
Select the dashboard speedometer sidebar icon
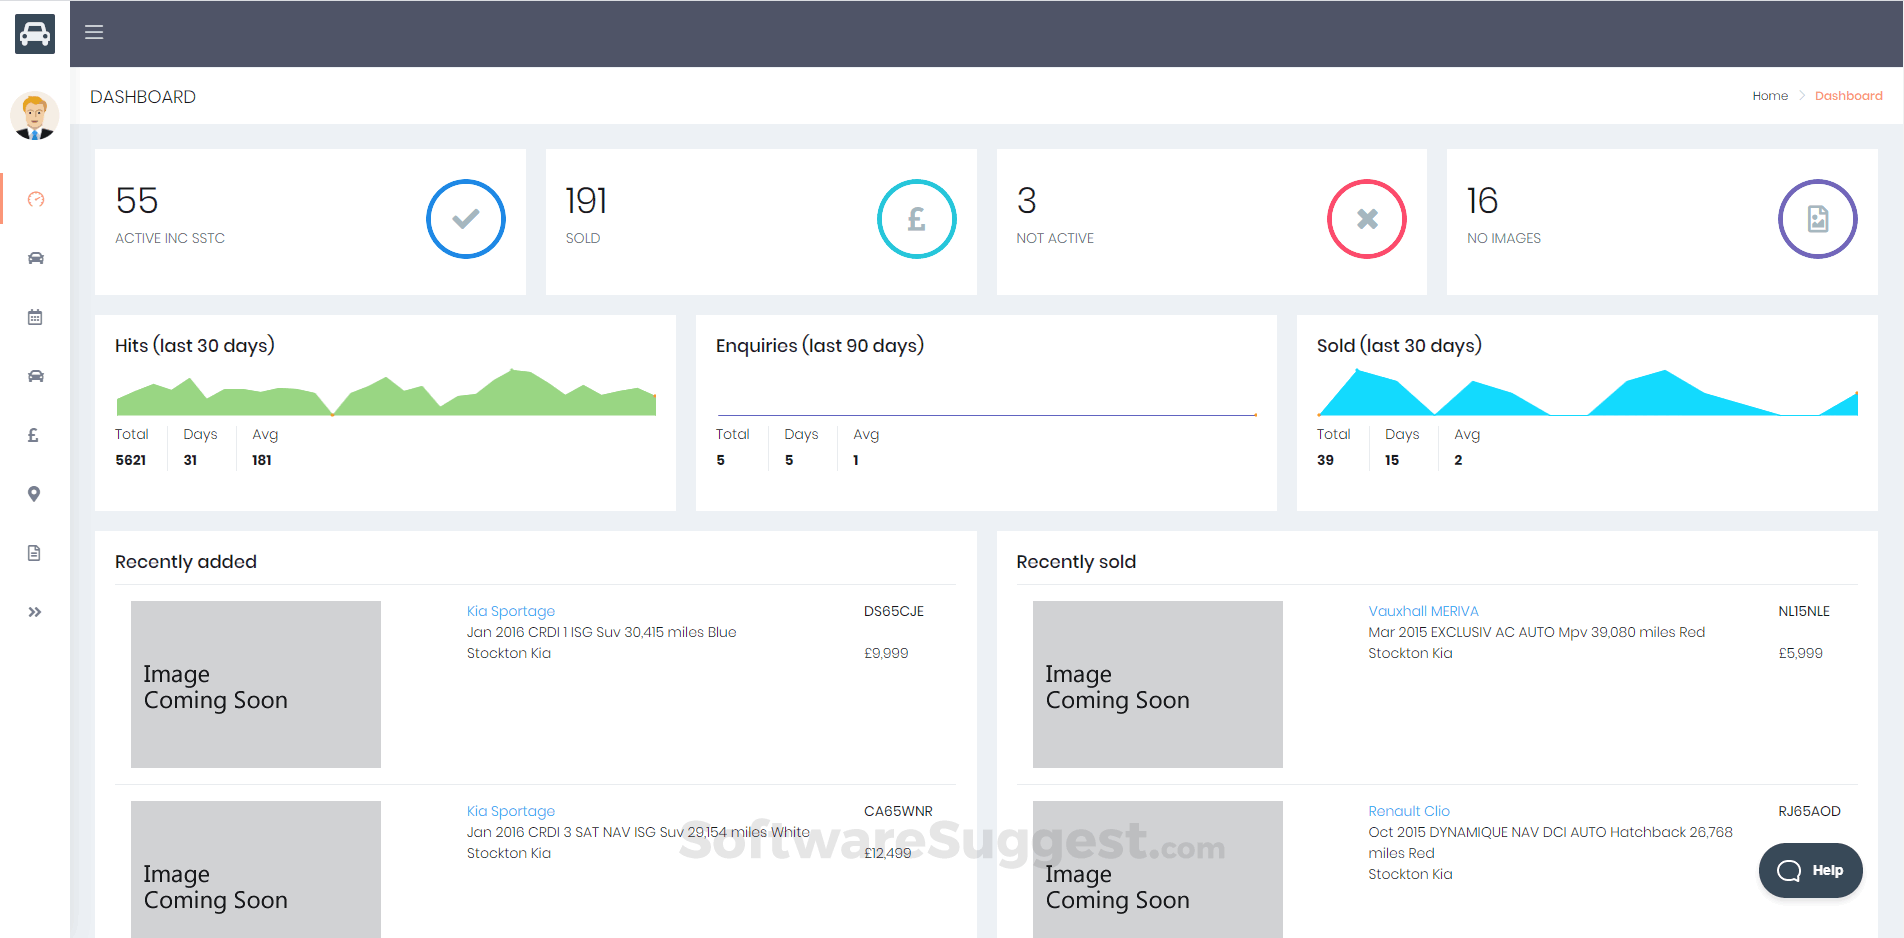click(36, 199)
